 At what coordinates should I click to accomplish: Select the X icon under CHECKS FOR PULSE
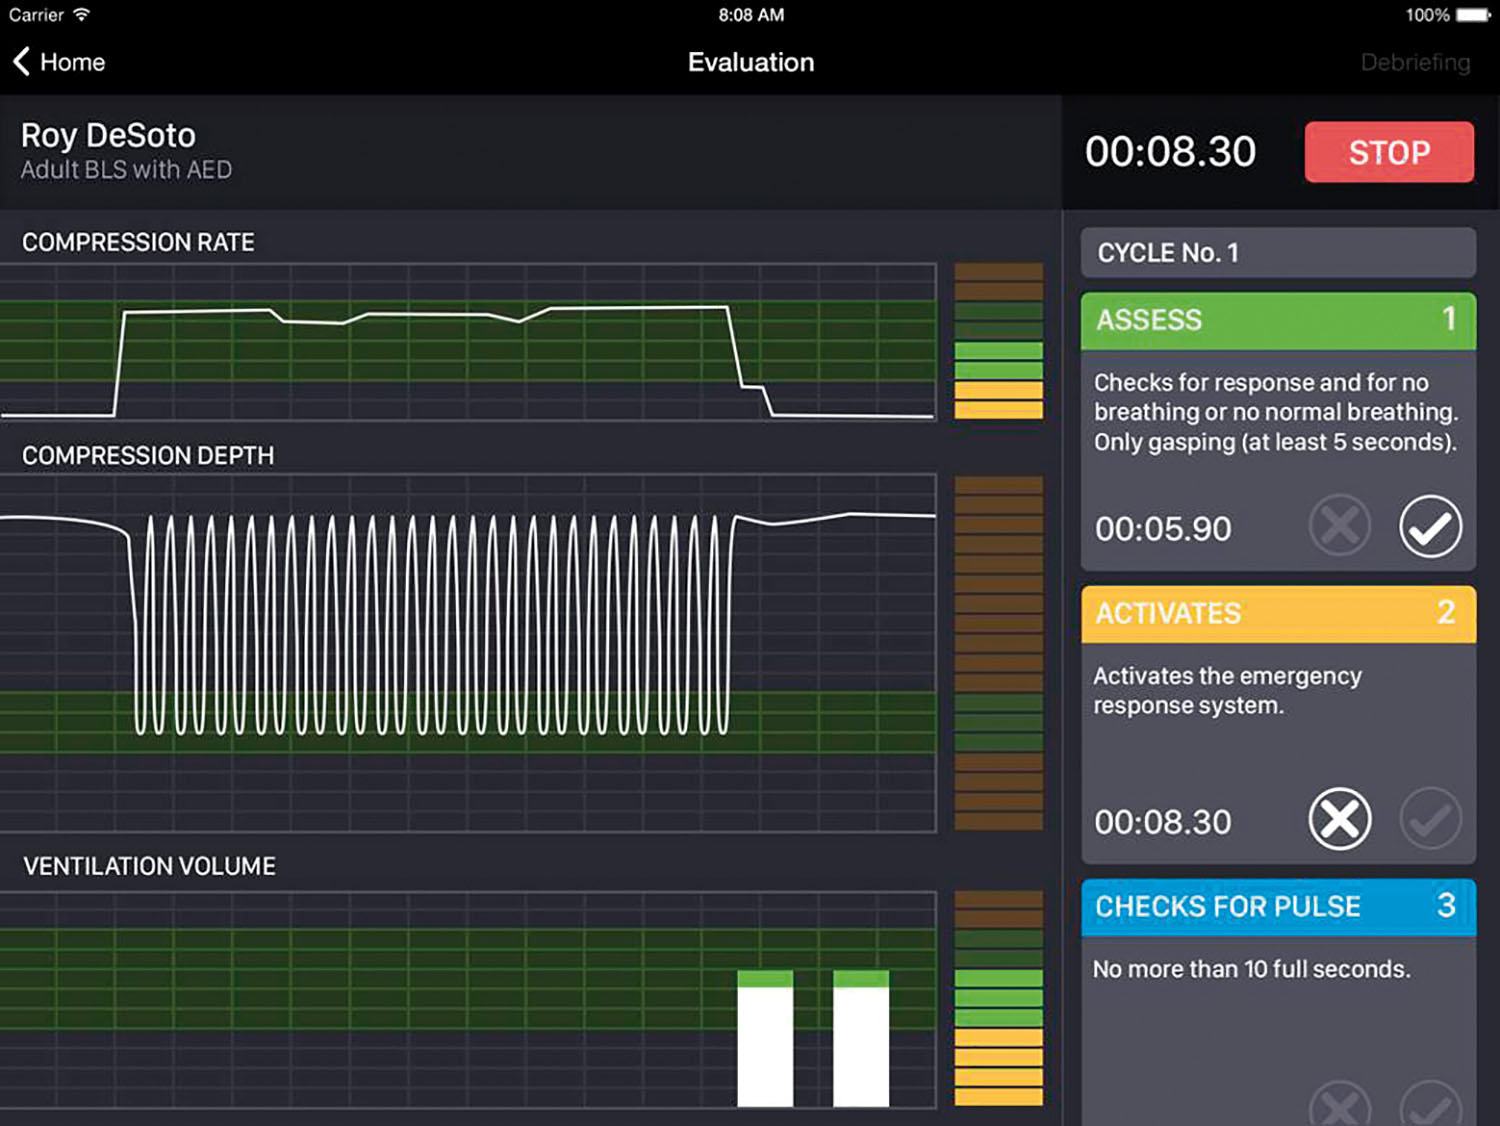pos(1340,1105)
